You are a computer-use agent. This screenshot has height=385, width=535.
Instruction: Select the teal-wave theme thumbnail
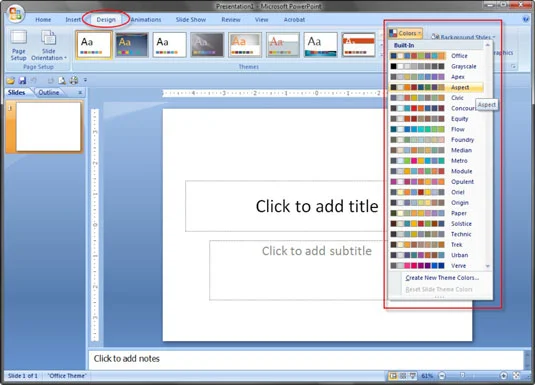[320, 45]
